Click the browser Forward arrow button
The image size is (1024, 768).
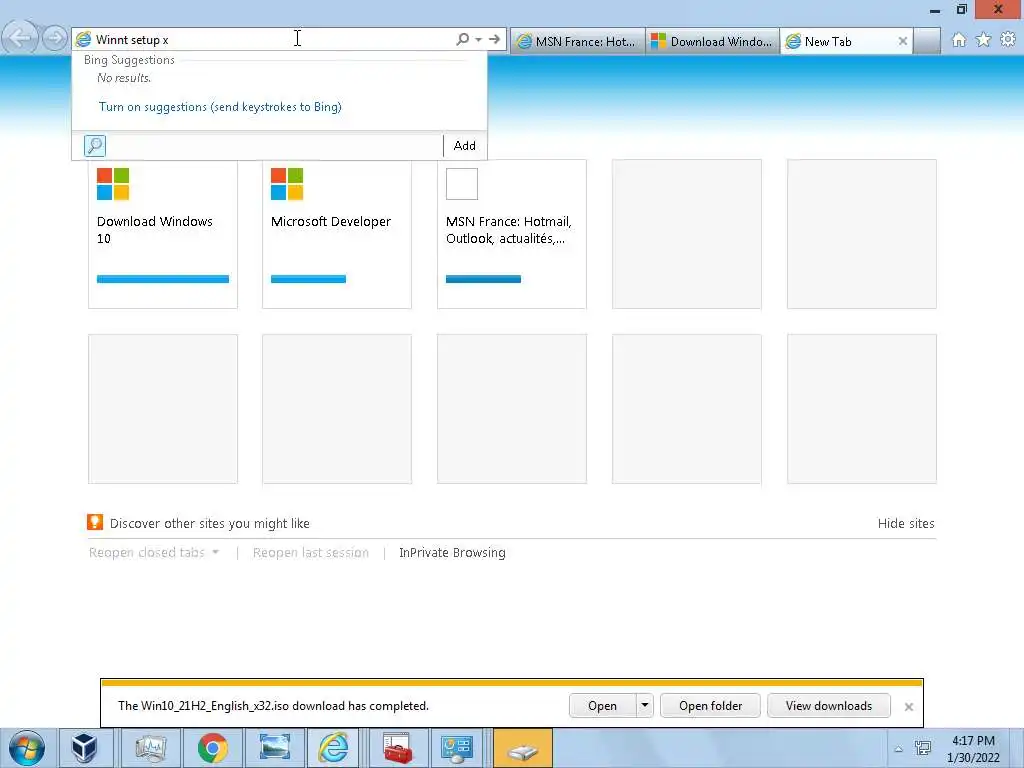[x=55, y=39]
